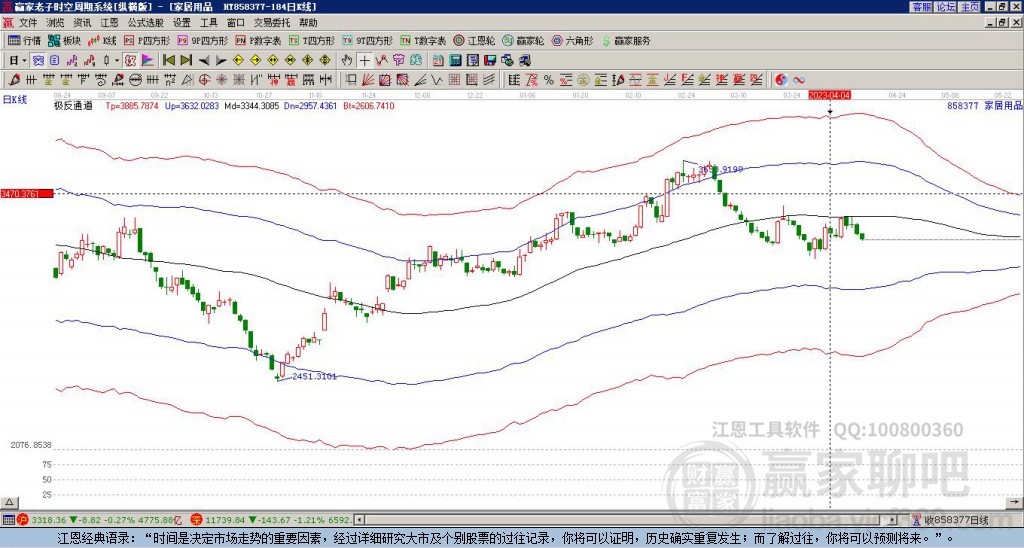Open the 9P四方形 tool
Screen dimensions: 1024x548
click(202, 41)
